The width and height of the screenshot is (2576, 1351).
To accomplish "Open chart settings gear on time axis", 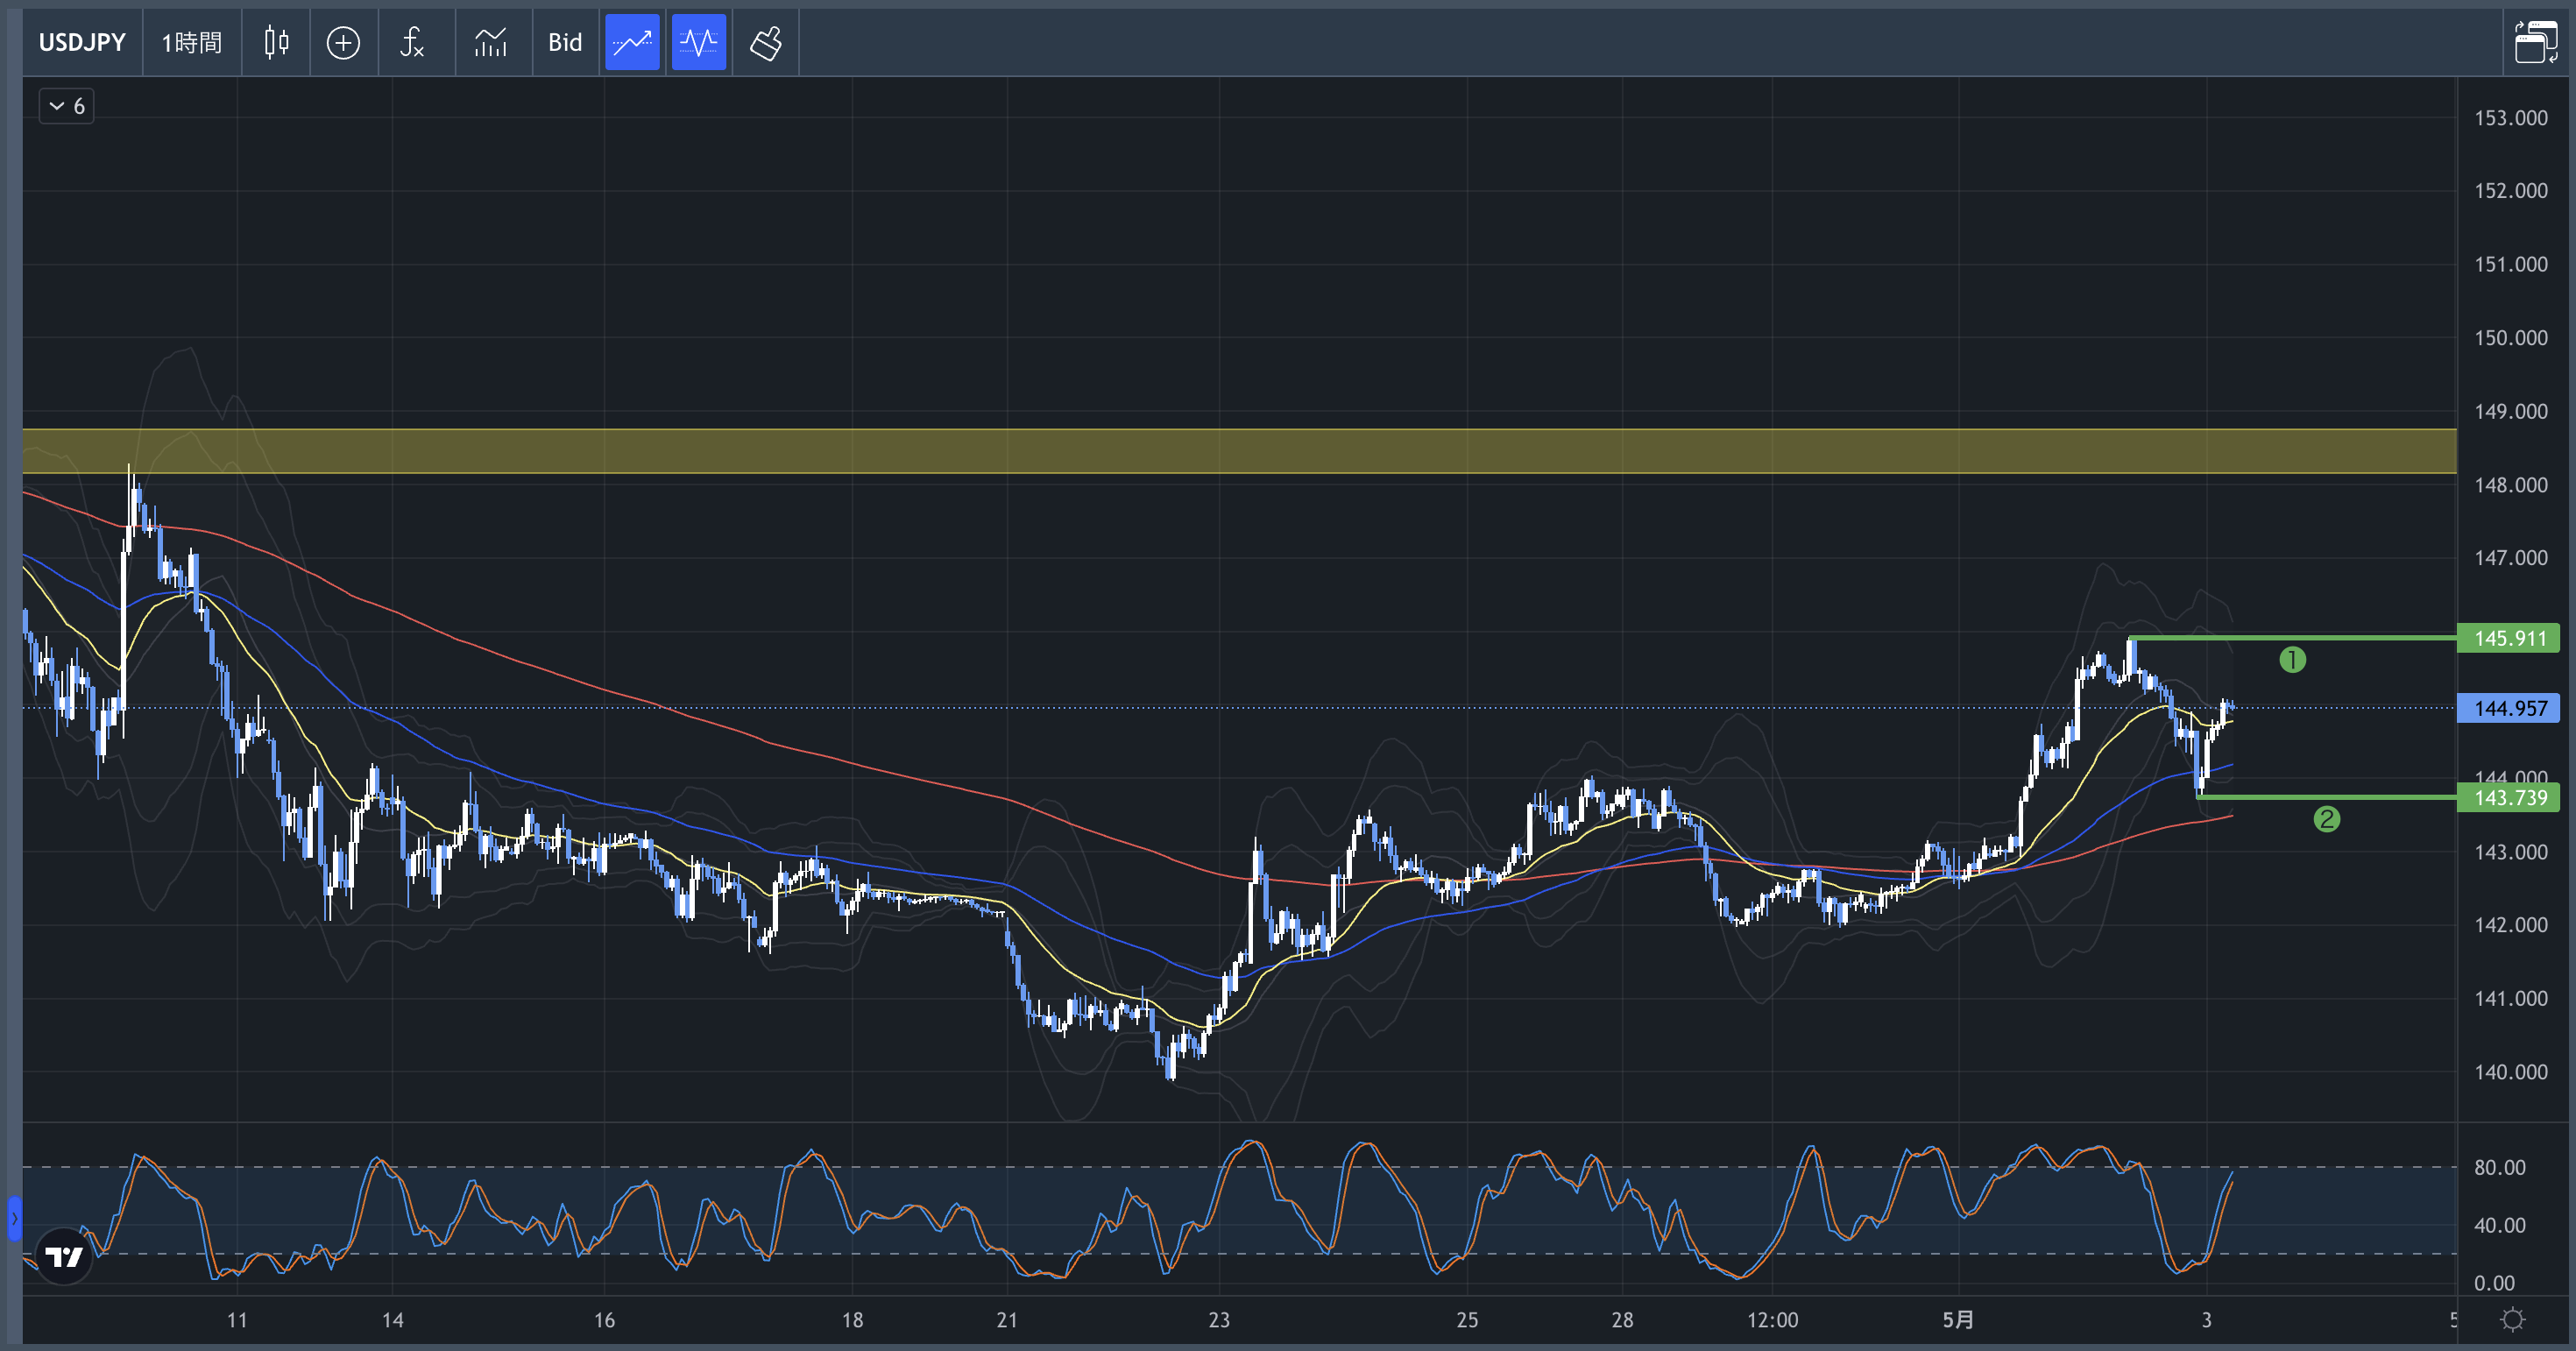I will point(2512,1320).
